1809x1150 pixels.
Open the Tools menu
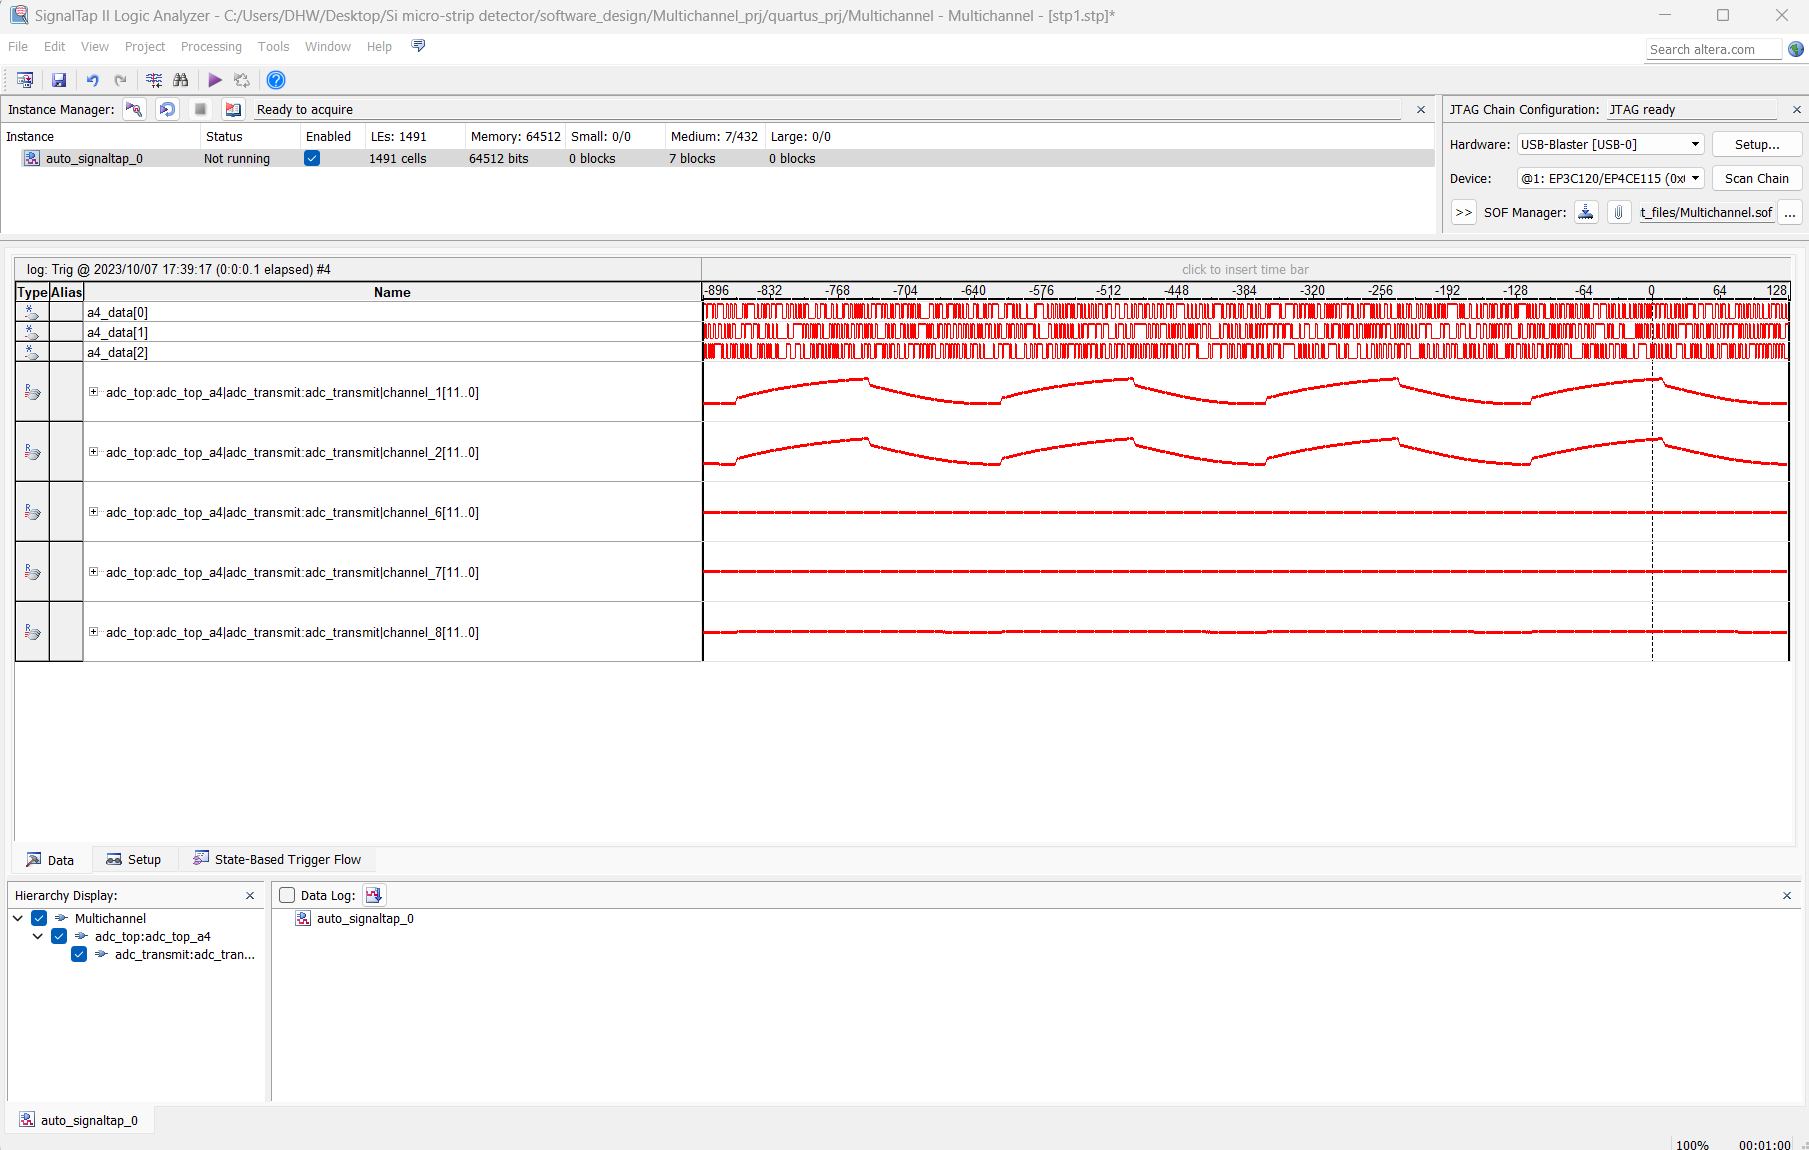[273, 46]
